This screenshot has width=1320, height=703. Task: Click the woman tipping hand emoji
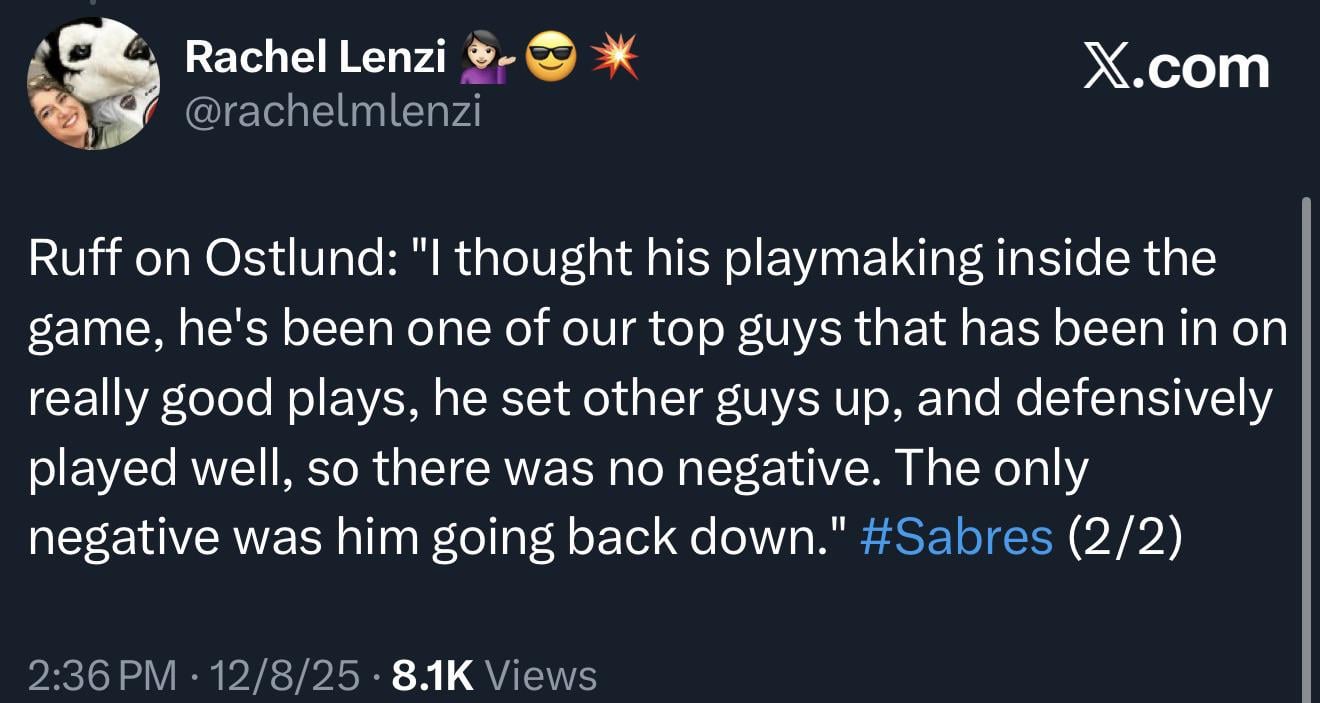click(481, 62)
